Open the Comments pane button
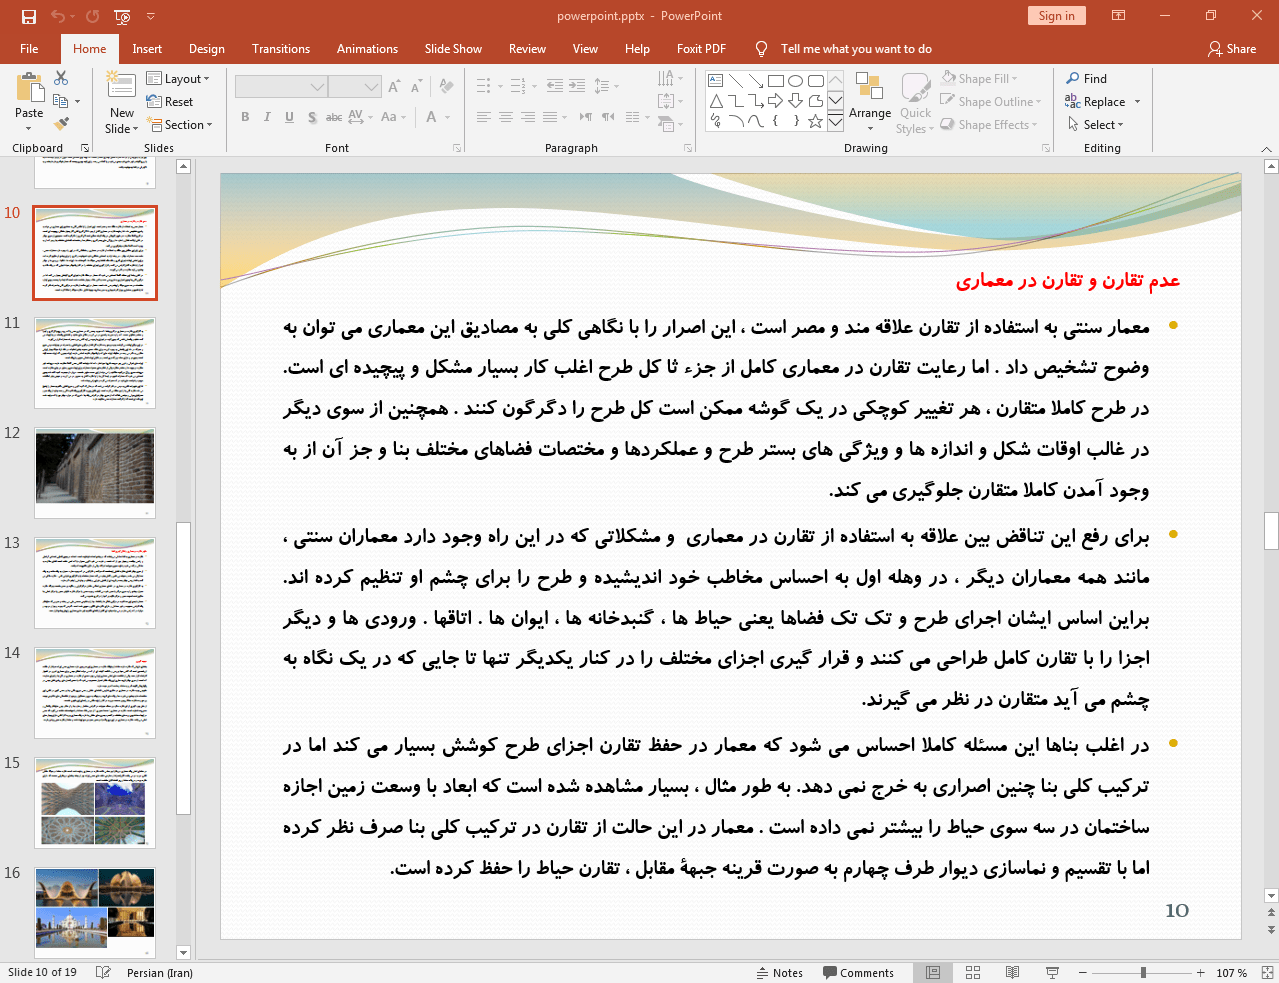This screenshot has width=1279, height=983. pos(858,973)
